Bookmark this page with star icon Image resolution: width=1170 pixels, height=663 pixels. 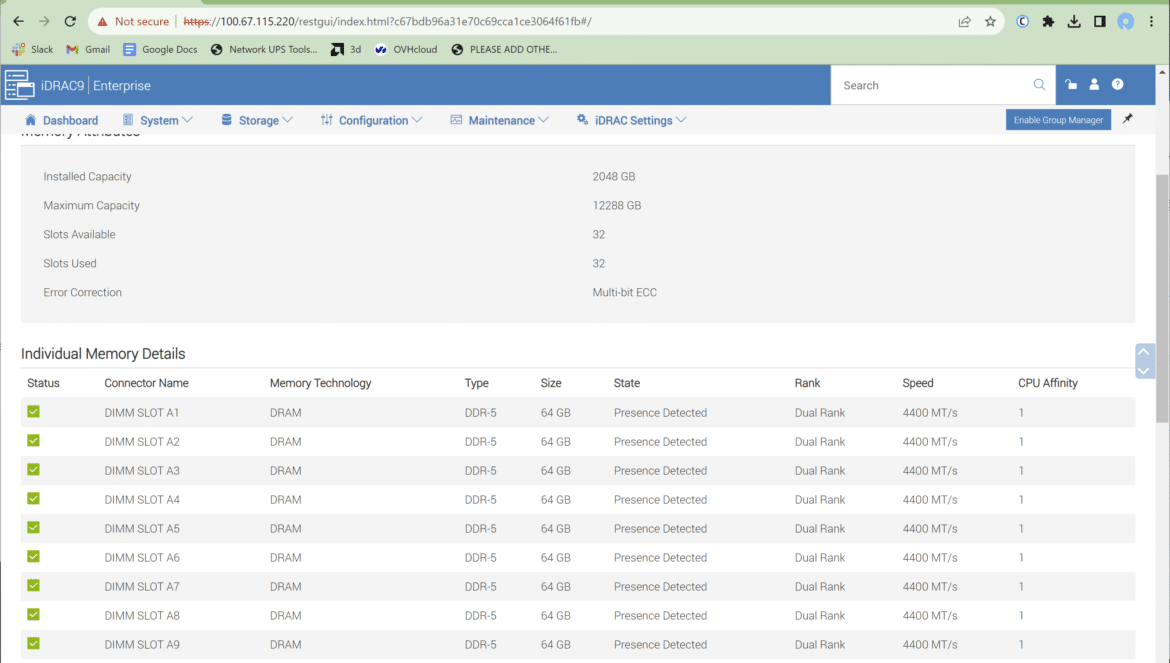point(990,22)
